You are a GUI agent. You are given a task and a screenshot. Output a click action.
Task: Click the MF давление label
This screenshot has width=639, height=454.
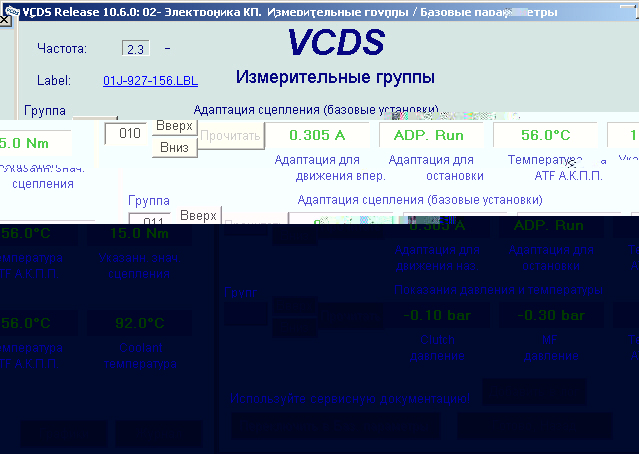point(551,348)
